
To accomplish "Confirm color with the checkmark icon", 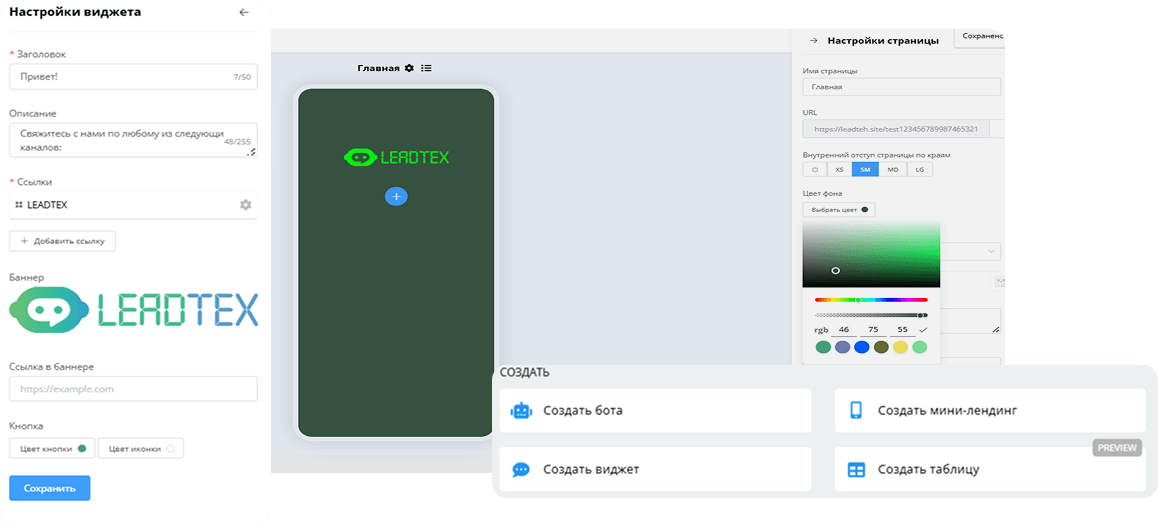I will click(x=923, y=329).
